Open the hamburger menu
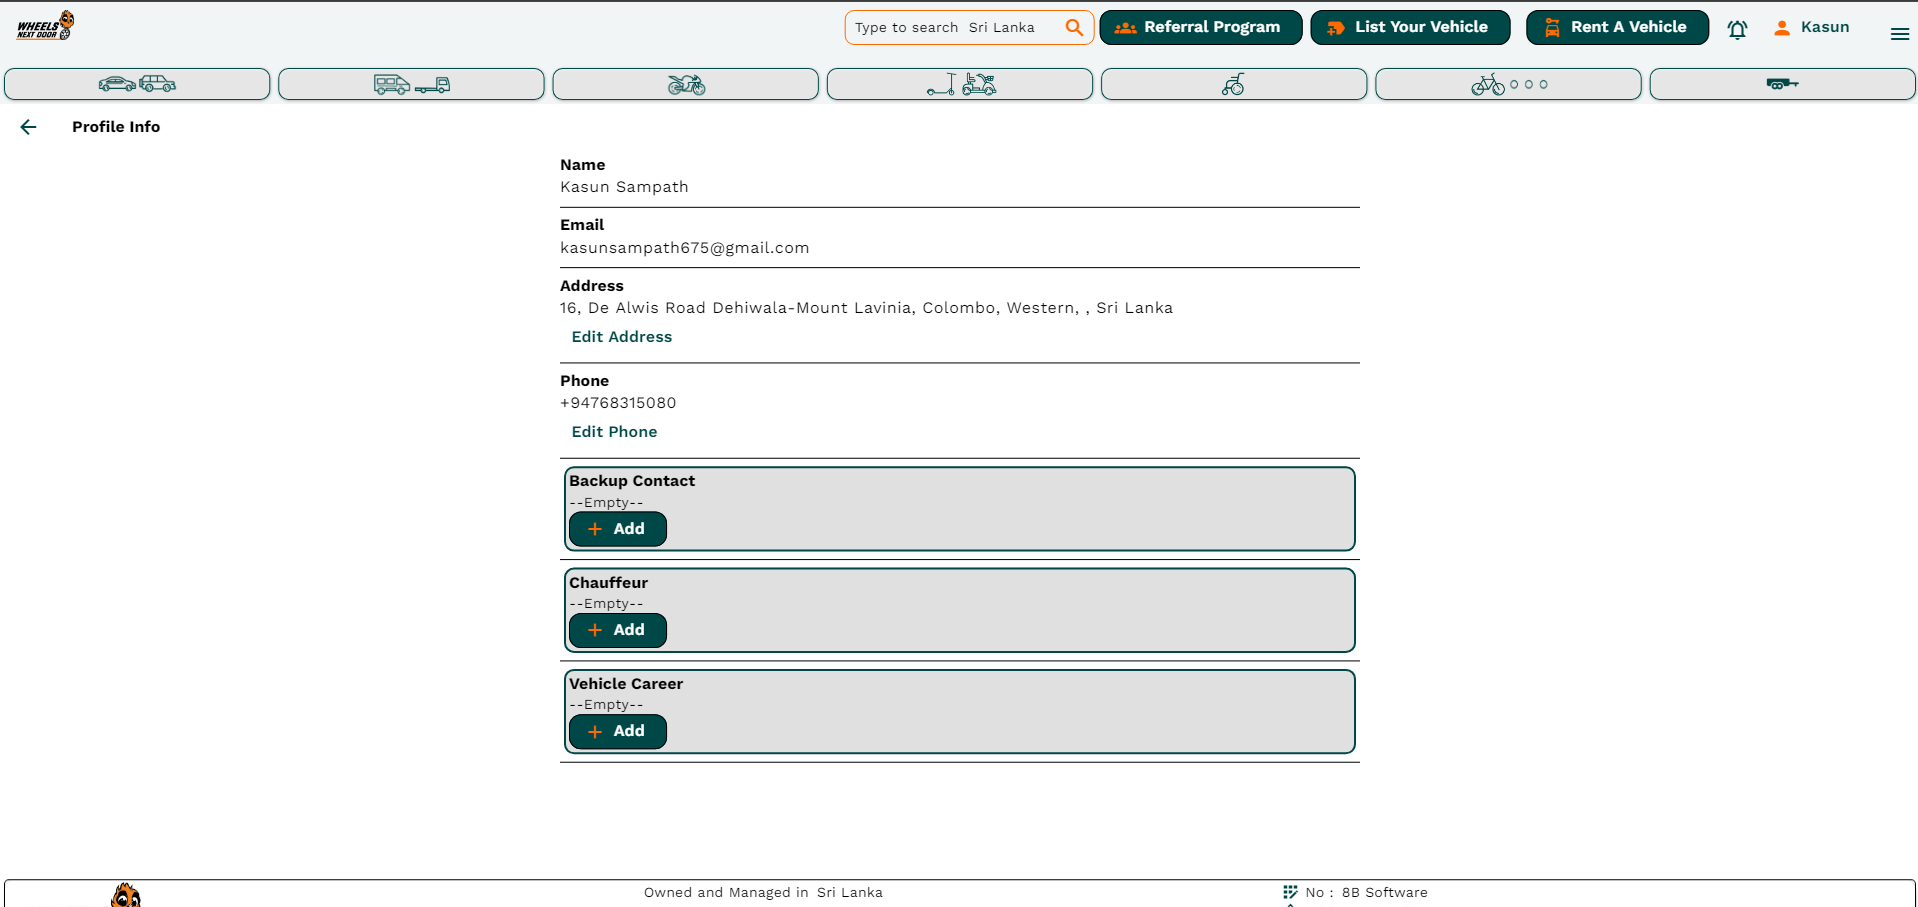1918x907 pixels. pyautogui.click(x=1899, y=33)
